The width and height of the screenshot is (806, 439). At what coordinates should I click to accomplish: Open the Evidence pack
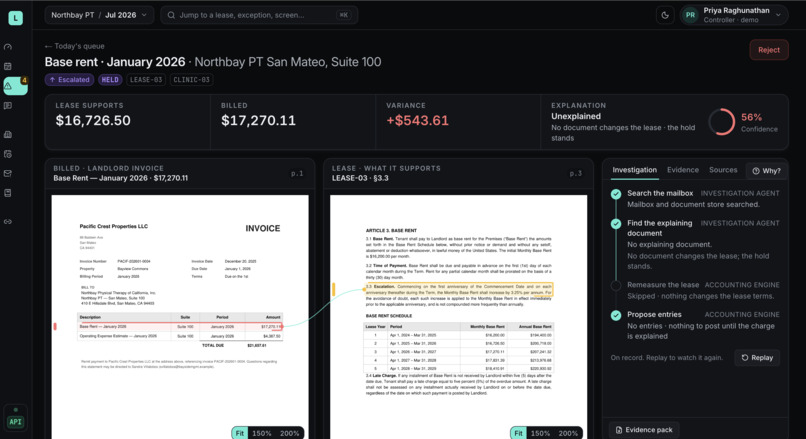coord(644,430)
